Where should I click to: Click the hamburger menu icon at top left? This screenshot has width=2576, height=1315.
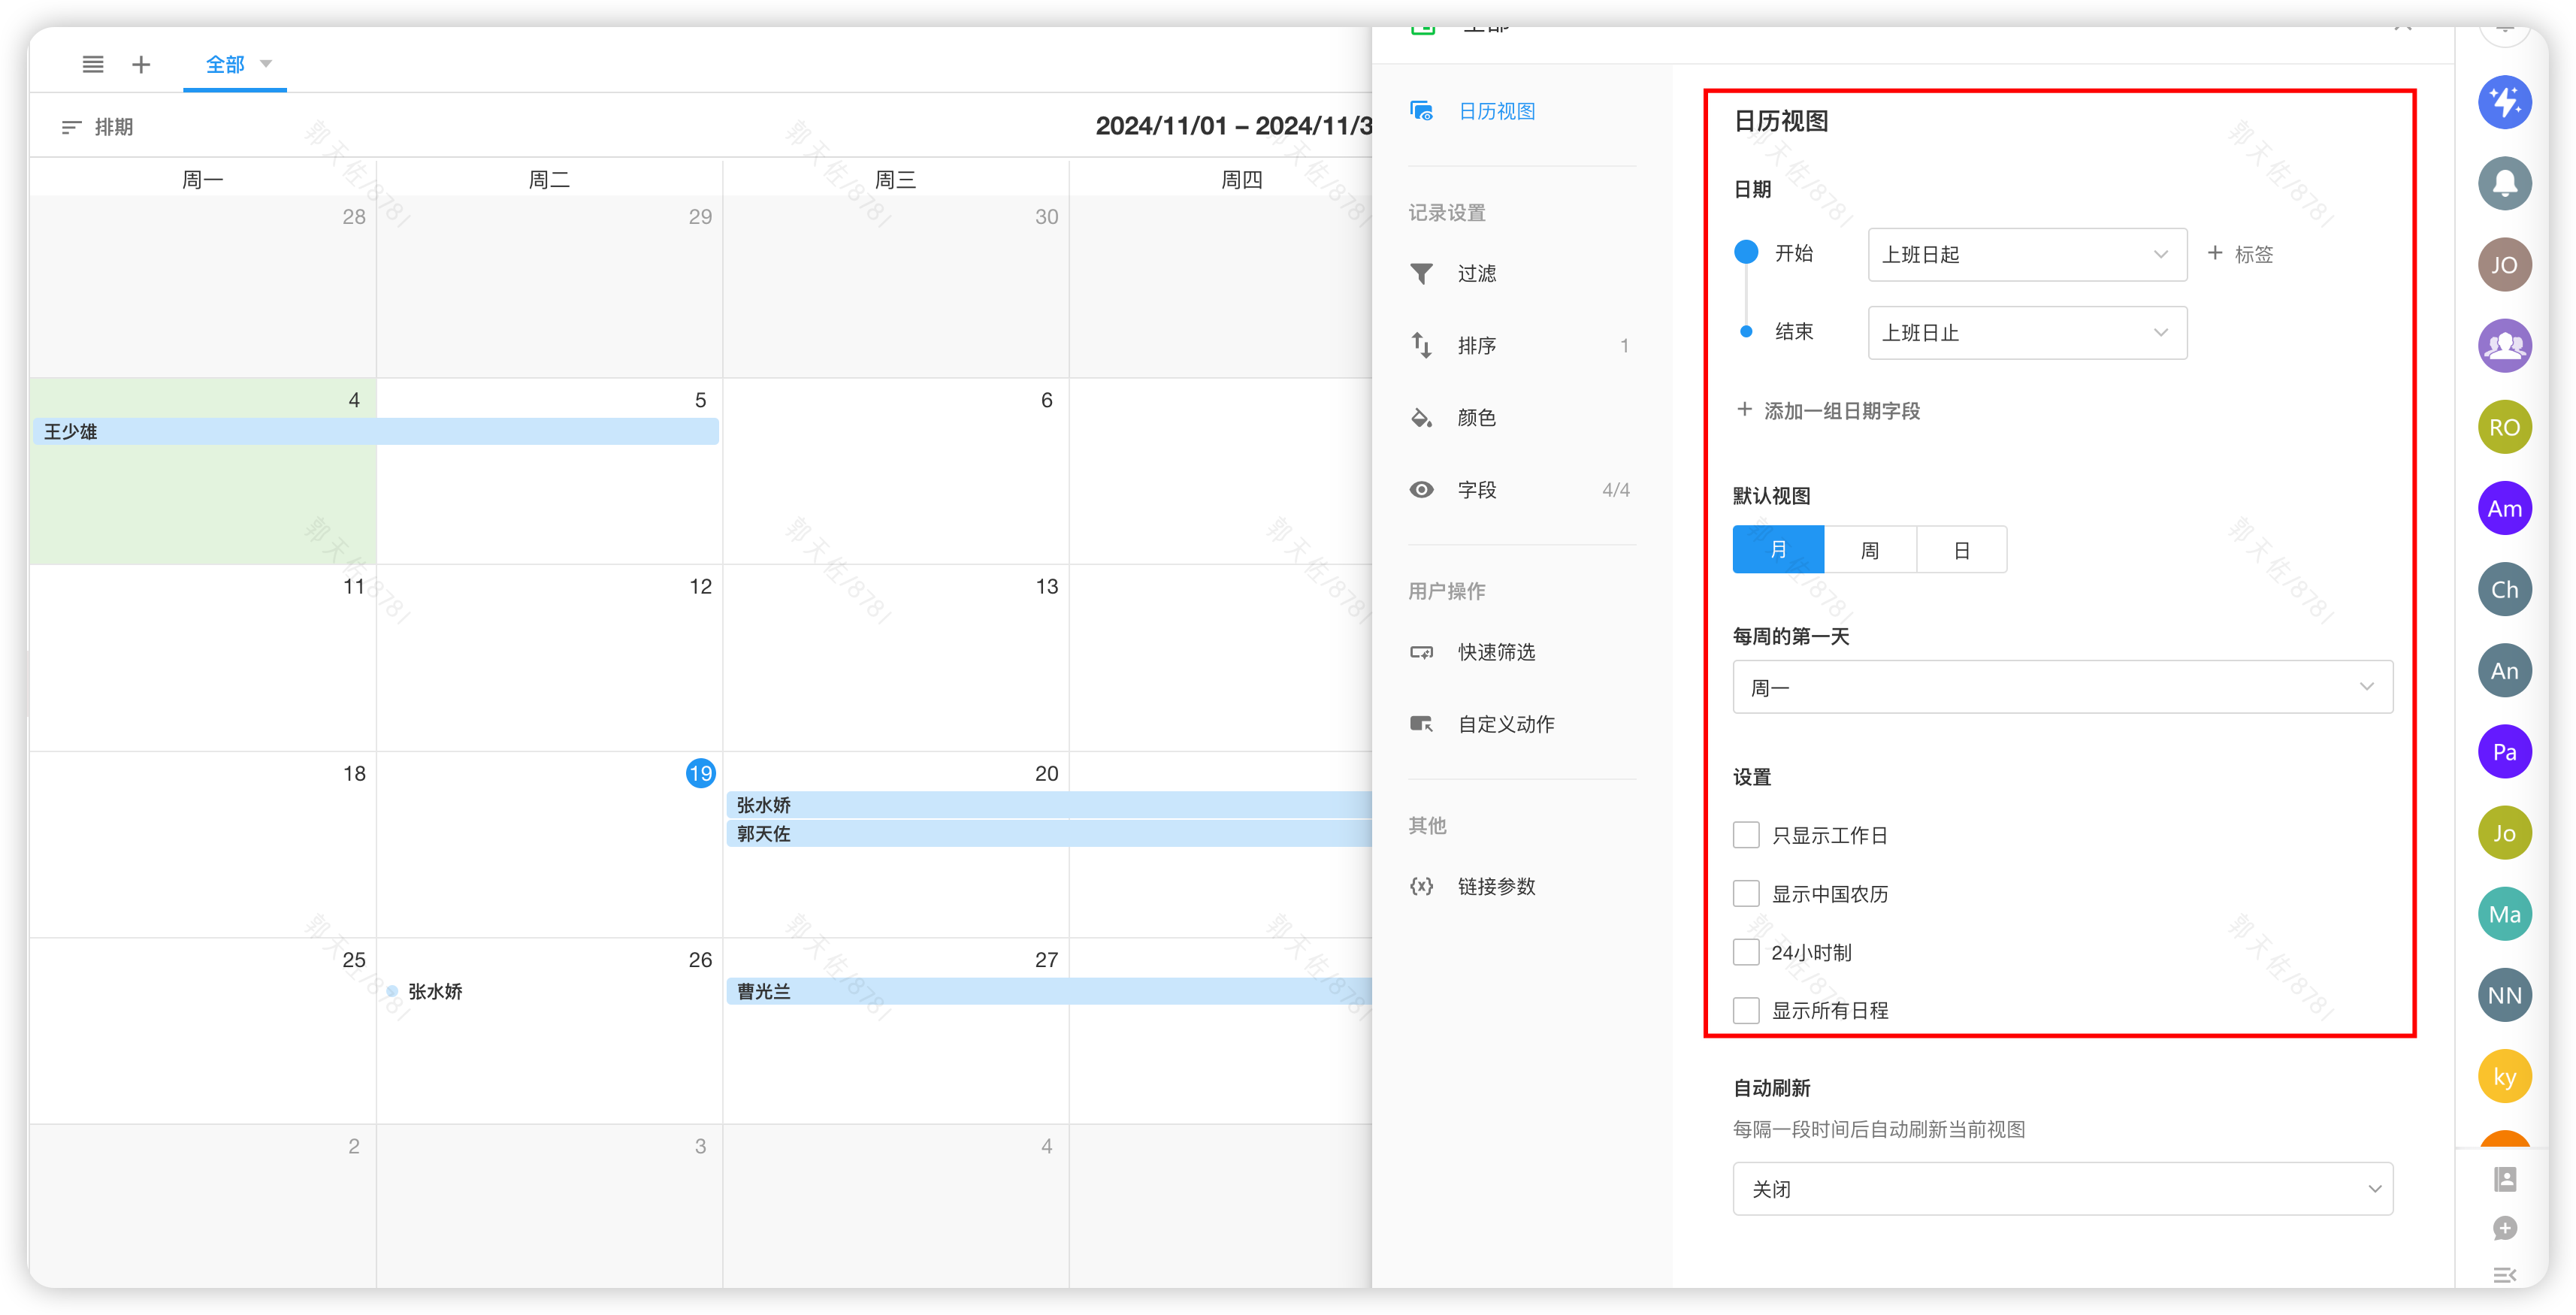pos(92,64)
